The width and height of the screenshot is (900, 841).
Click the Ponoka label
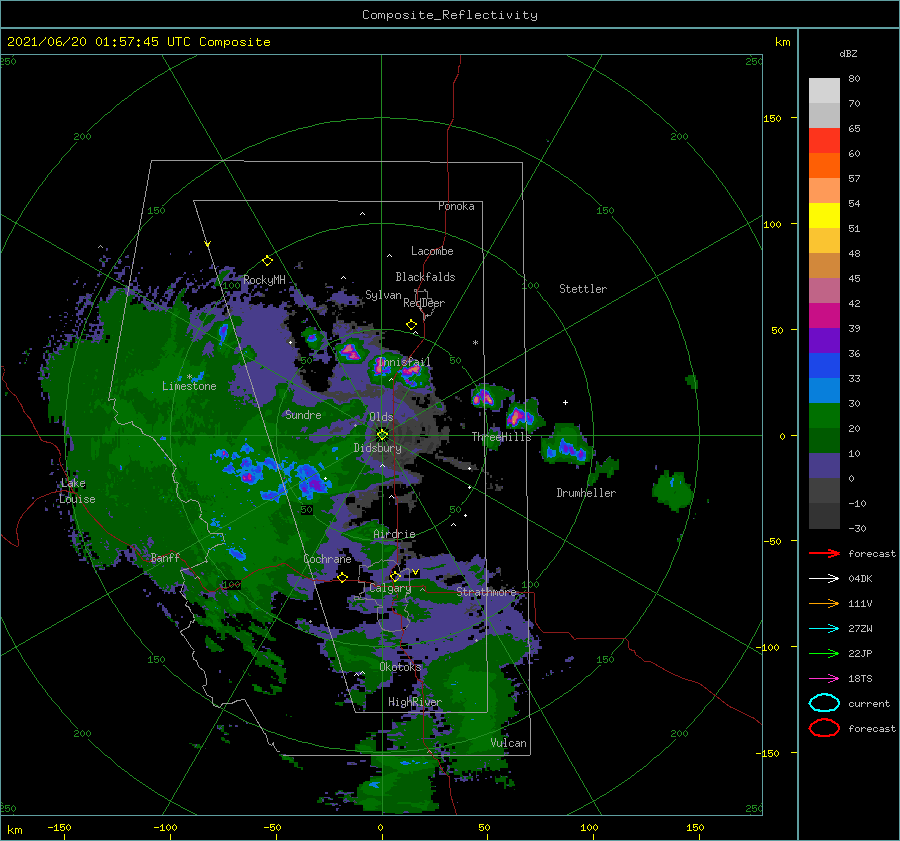[456, 206]
